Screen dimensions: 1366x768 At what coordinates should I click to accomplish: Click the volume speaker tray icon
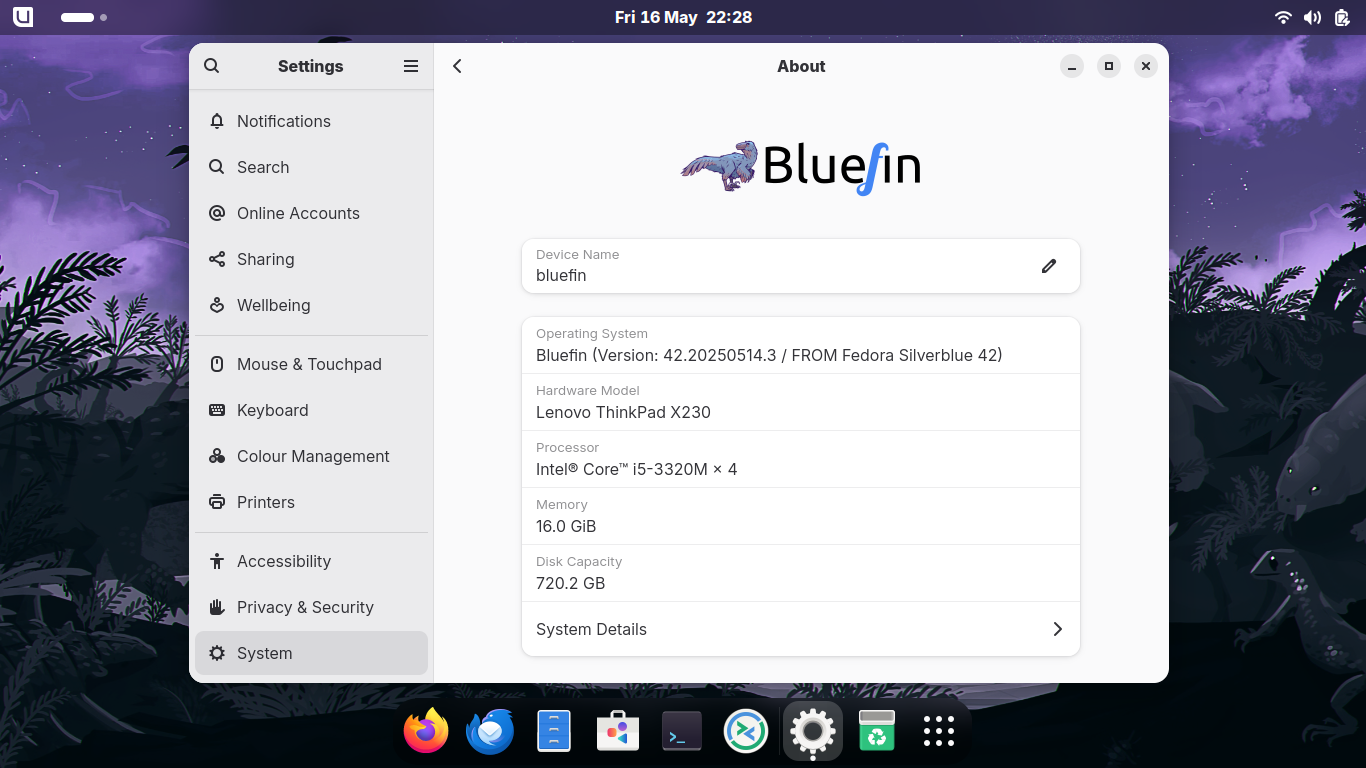[1312, 17]
